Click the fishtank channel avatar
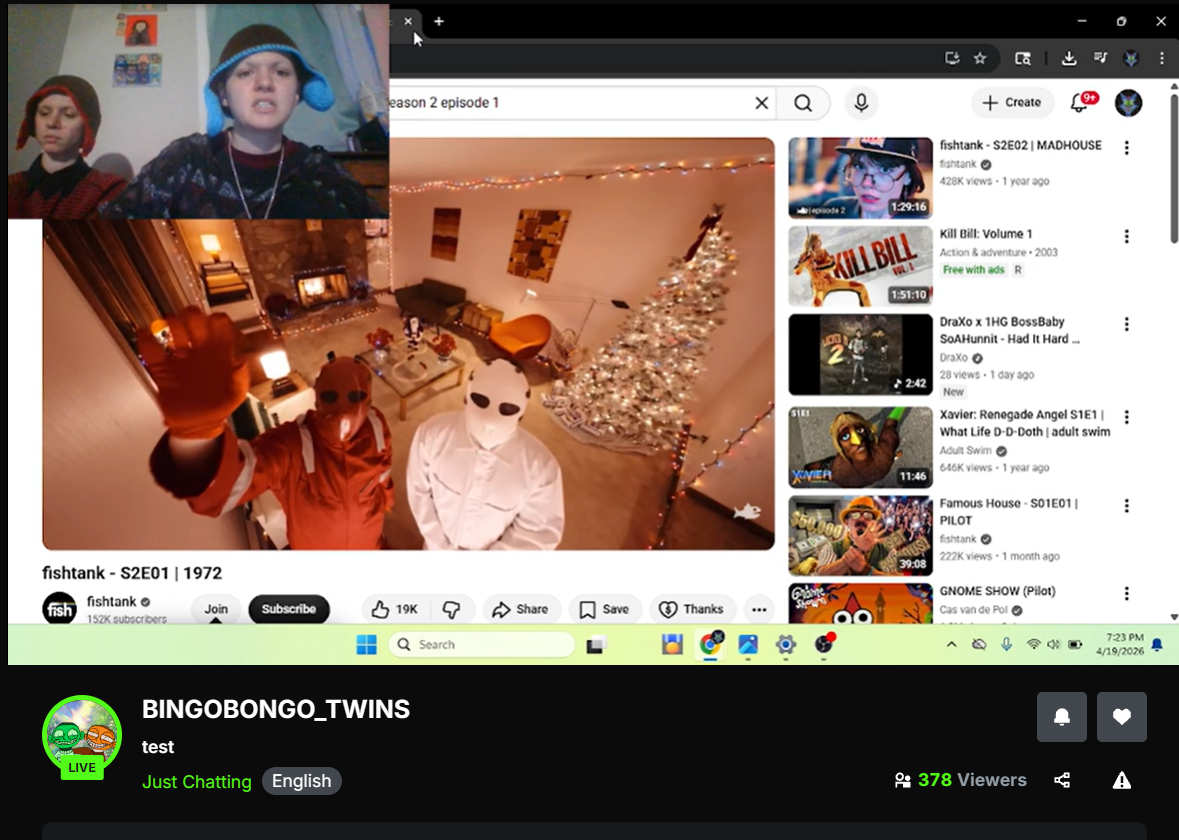 point(59,608)
